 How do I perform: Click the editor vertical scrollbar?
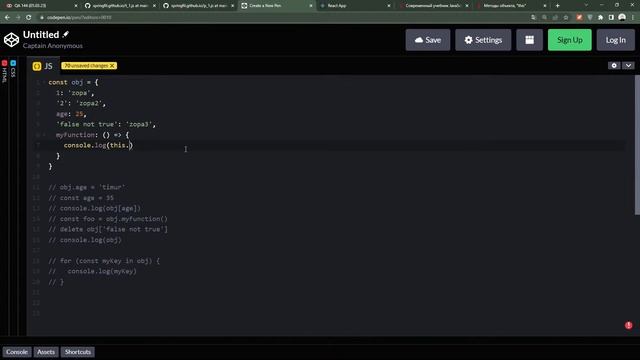tap(637, 145)
